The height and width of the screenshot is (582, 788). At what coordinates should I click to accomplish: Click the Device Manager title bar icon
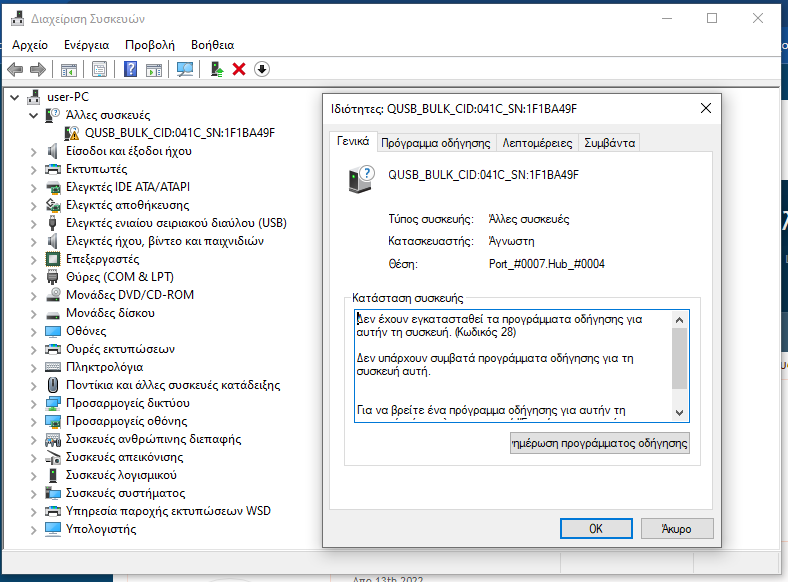coord(18,19)
